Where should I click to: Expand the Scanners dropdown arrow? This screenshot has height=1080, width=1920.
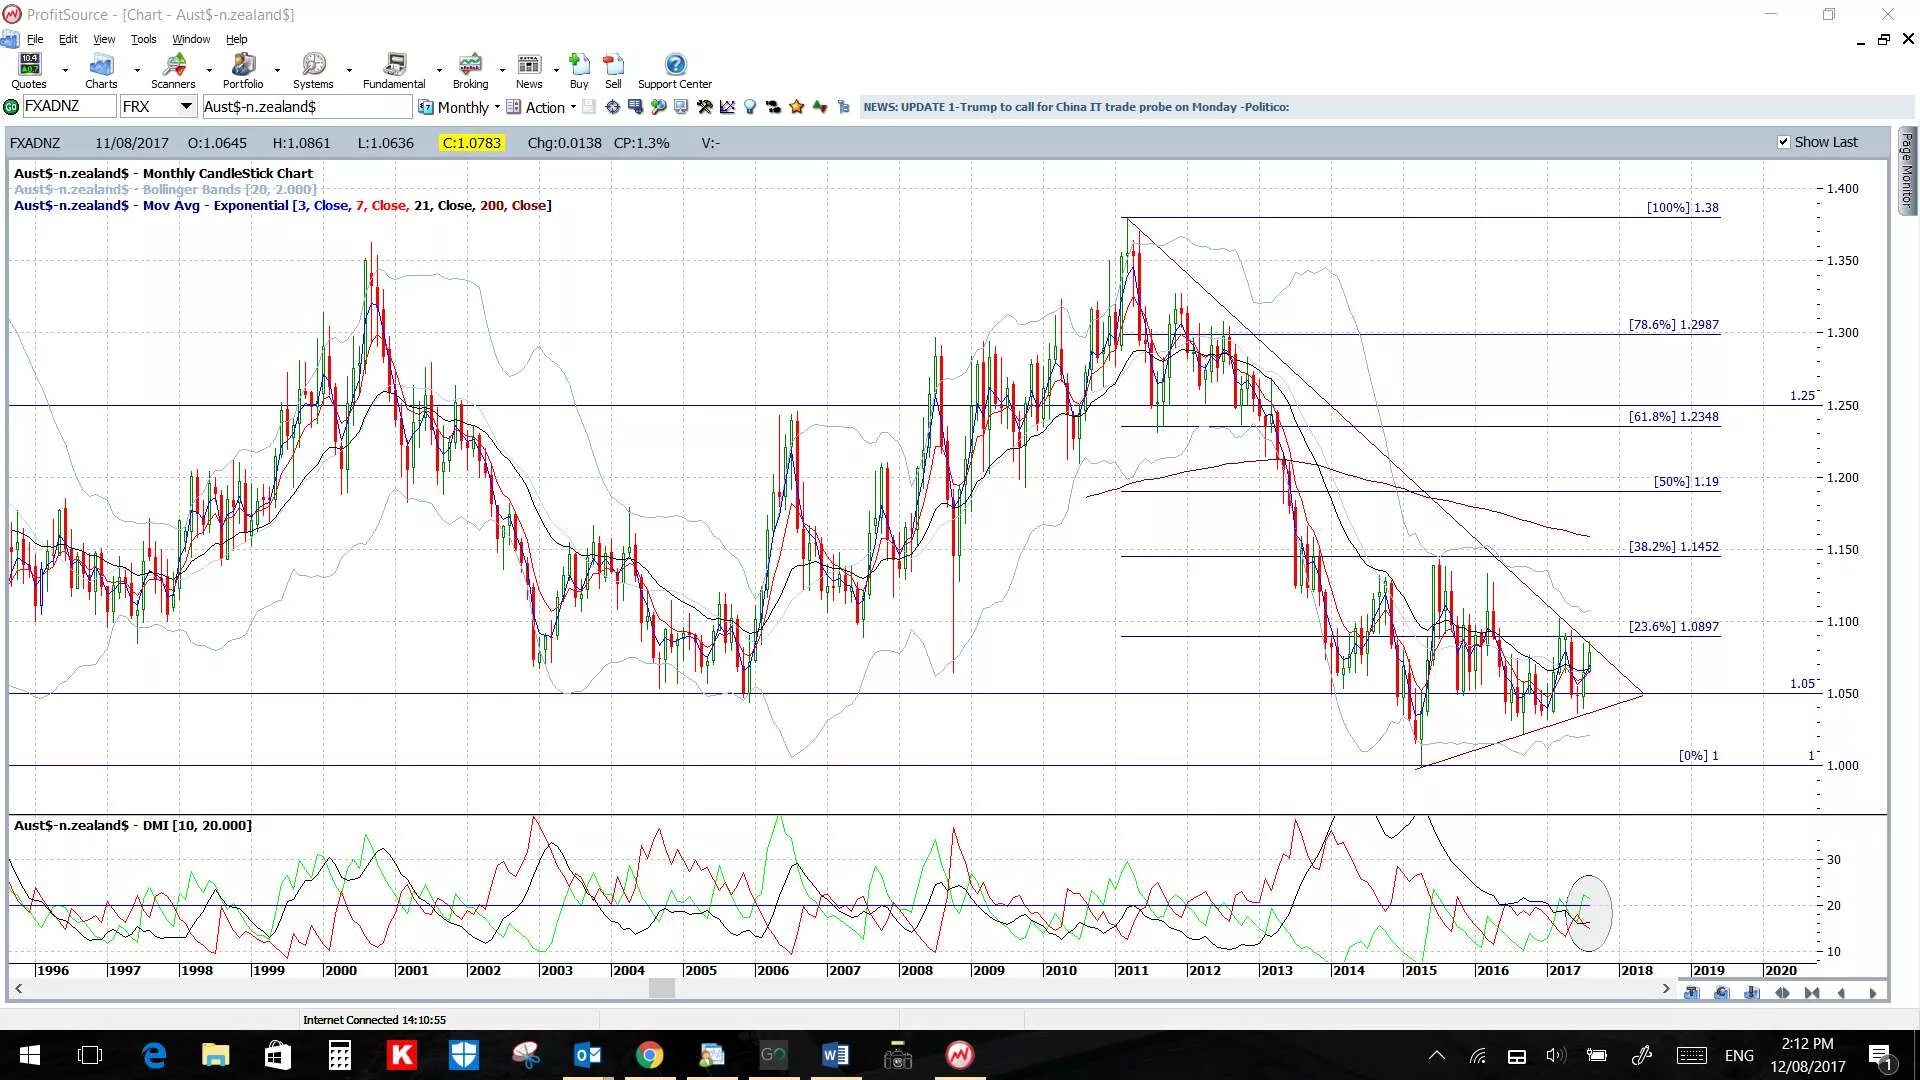point(209,71)
